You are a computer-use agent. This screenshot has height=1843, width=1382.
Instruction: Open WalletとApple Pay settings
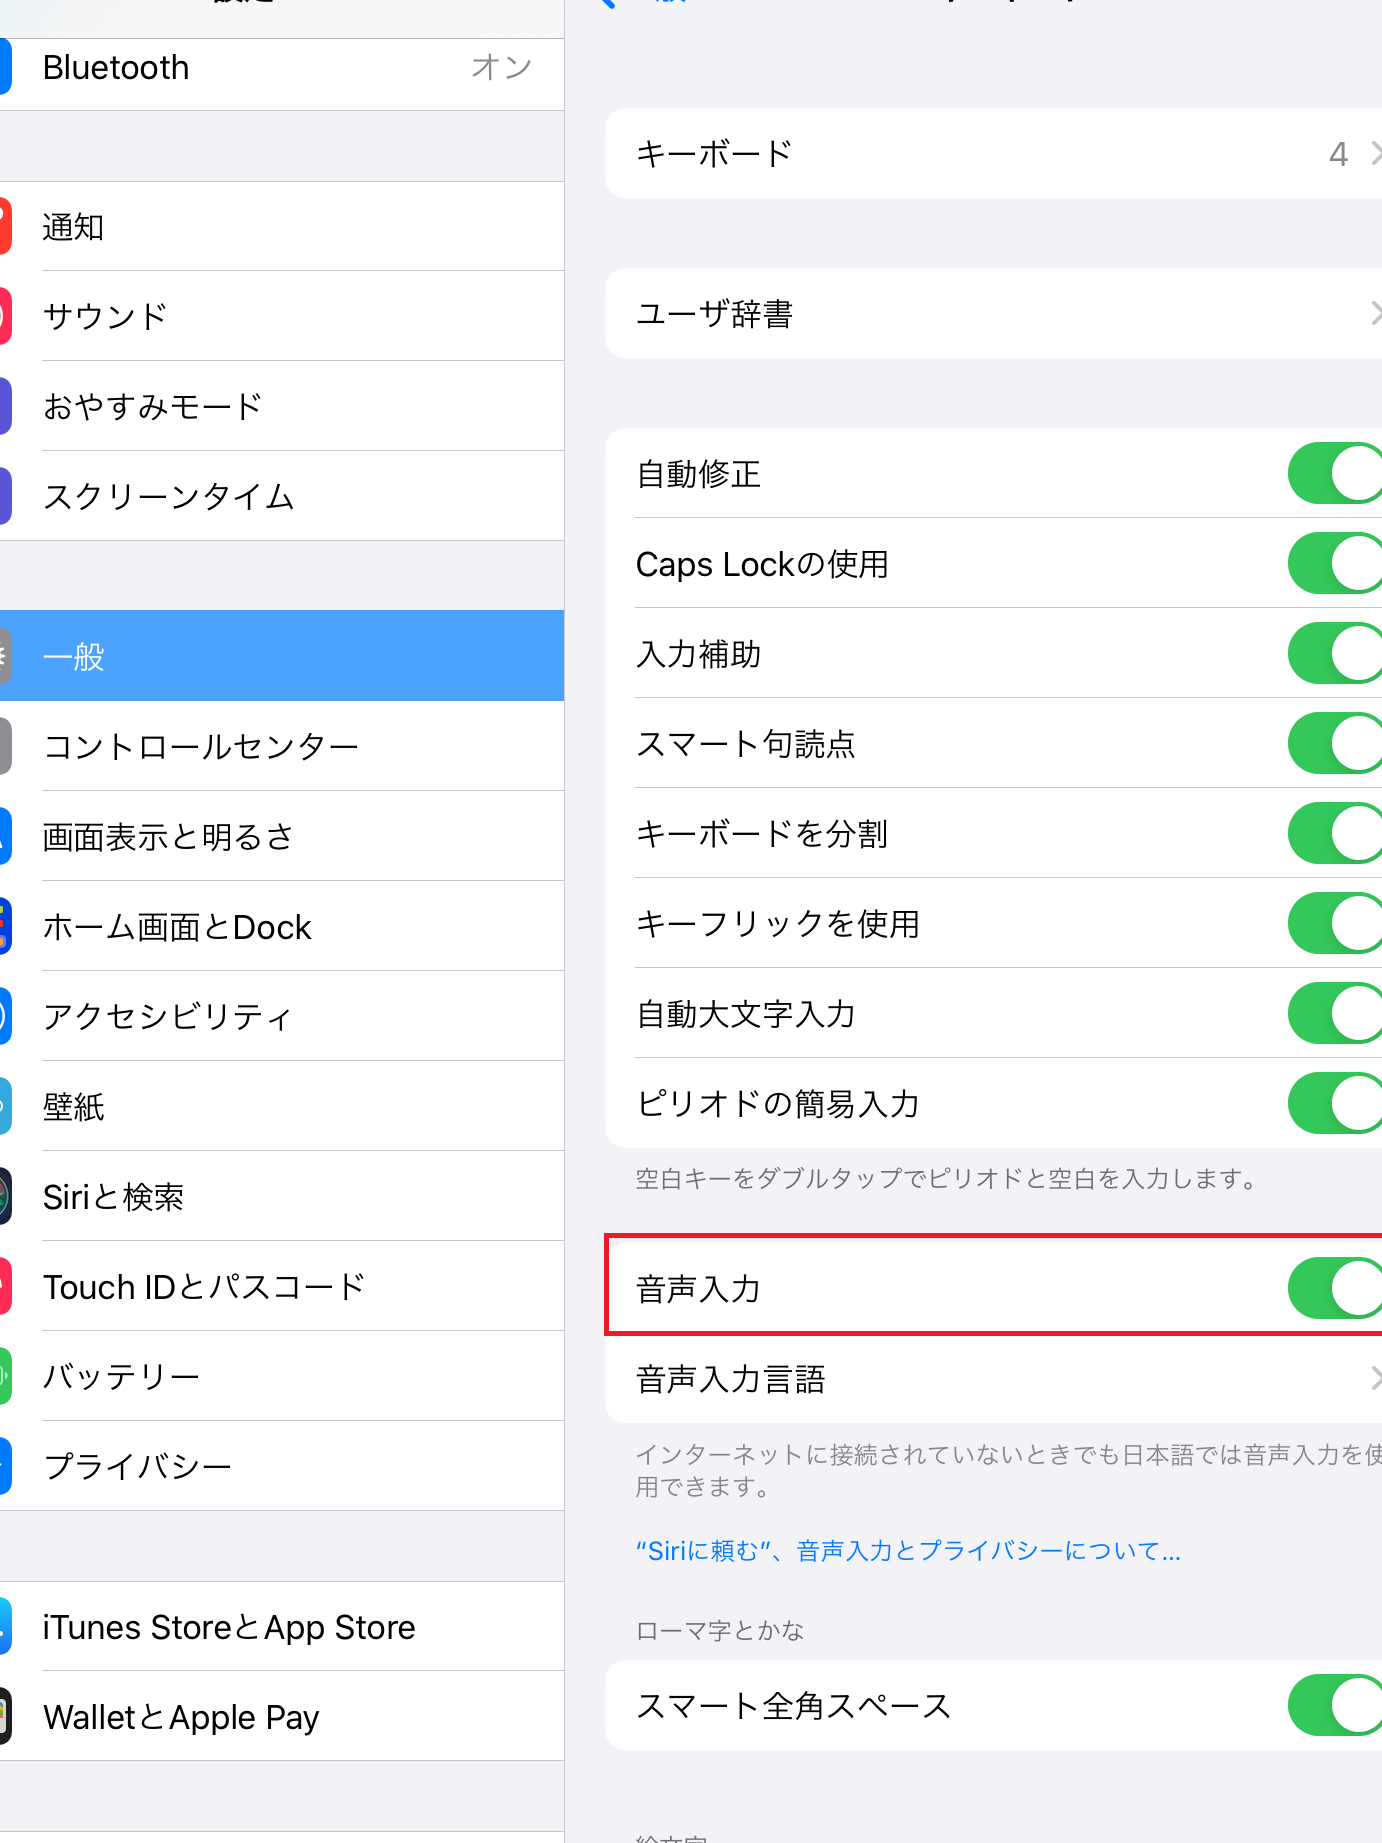282,1717
